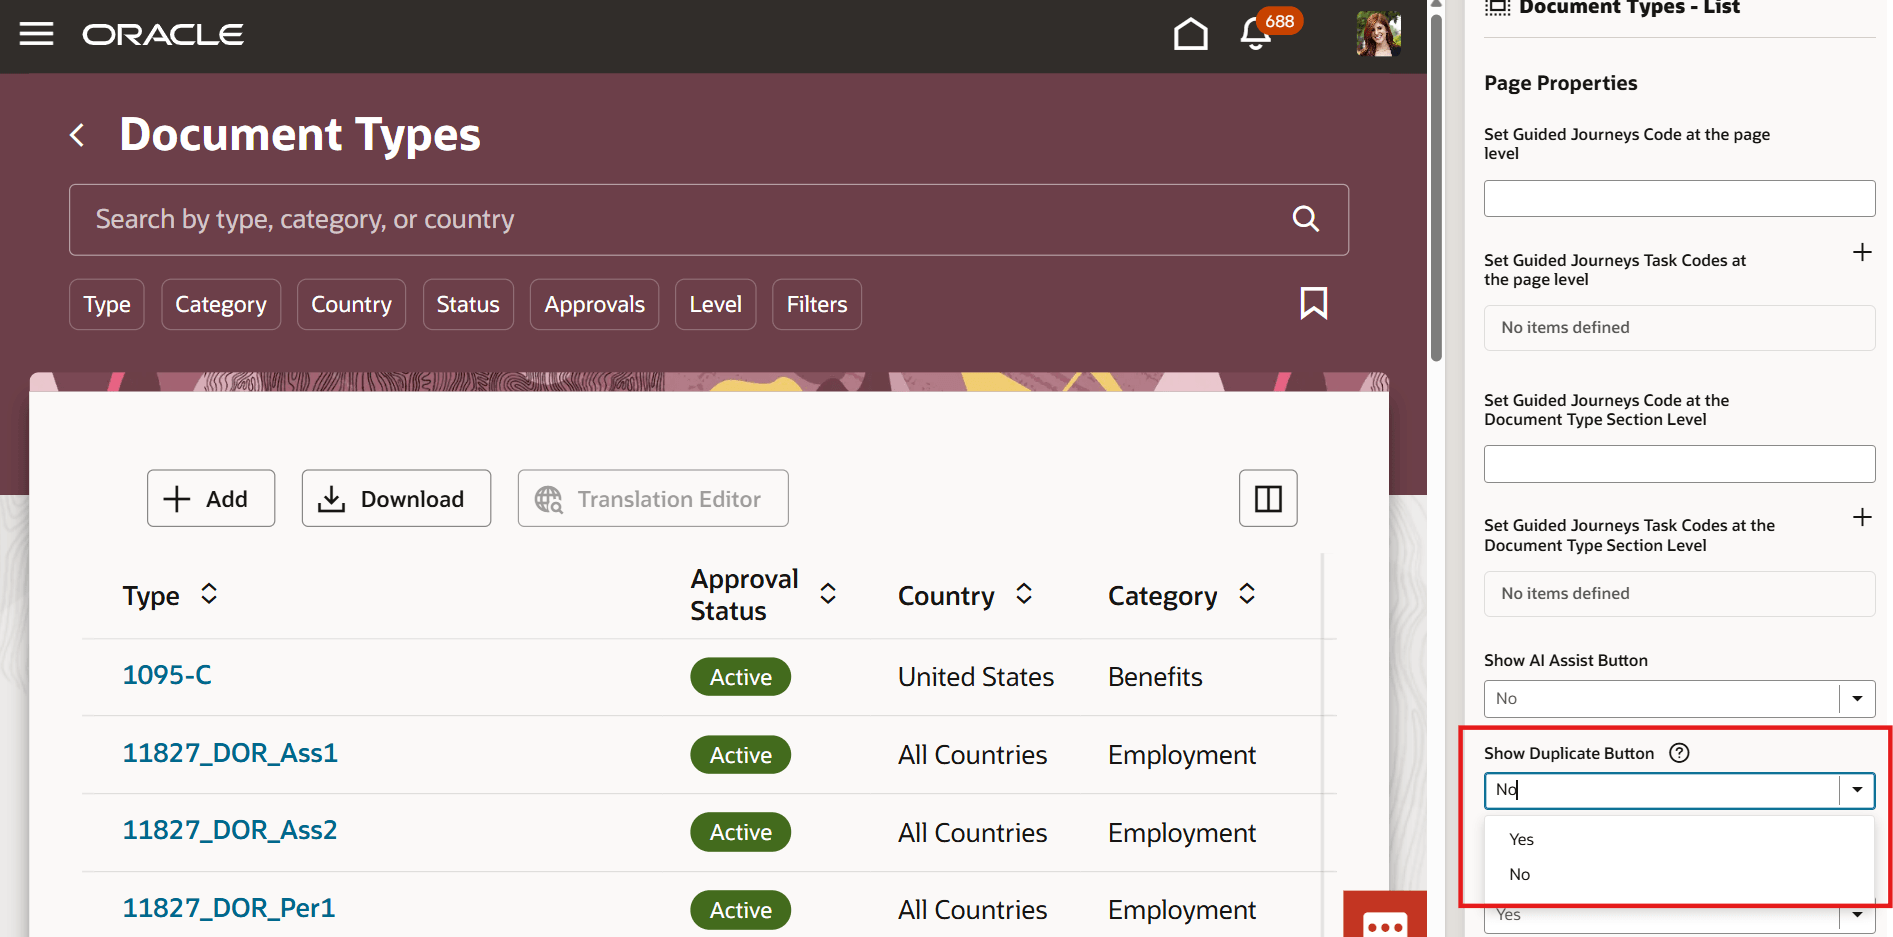
Task: Open the Country filter chip
Action: (351, 304)
